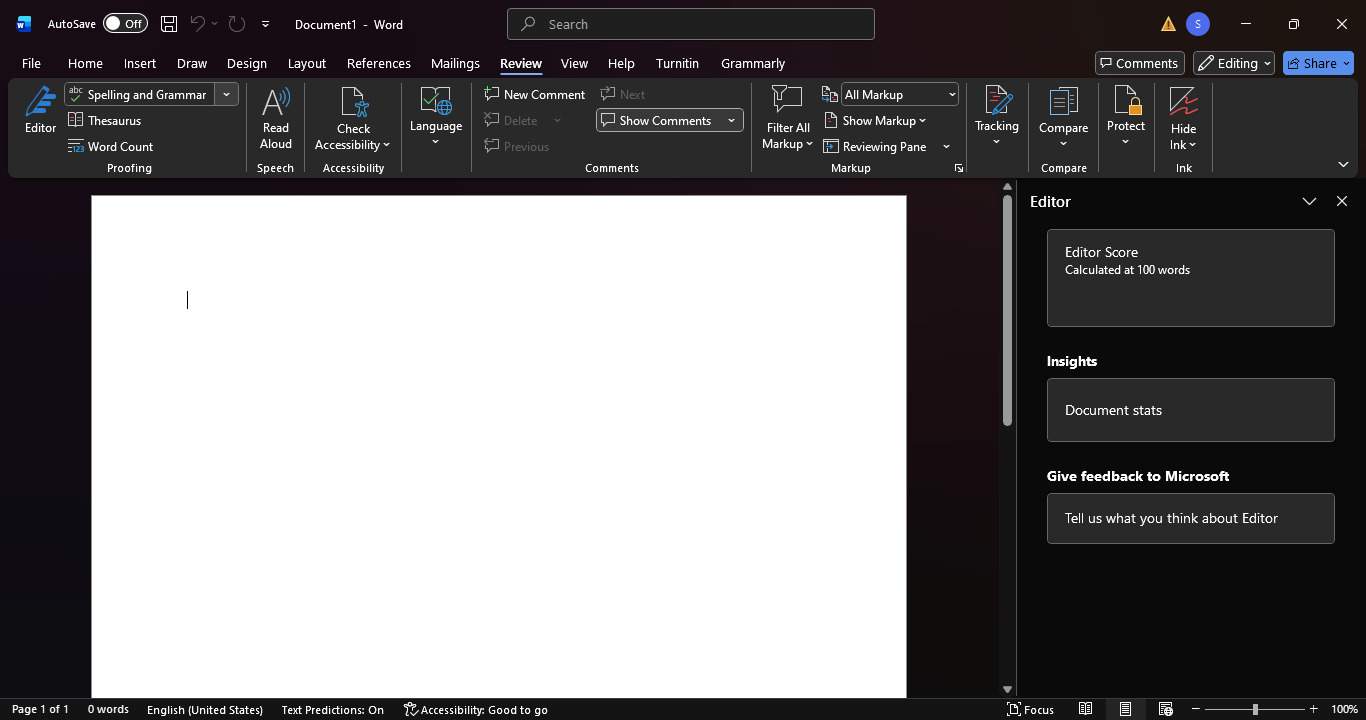The height and width of the screenshot is (720, 1366).
Task: Switch to the Mailings tab
Action: point(455,63)
